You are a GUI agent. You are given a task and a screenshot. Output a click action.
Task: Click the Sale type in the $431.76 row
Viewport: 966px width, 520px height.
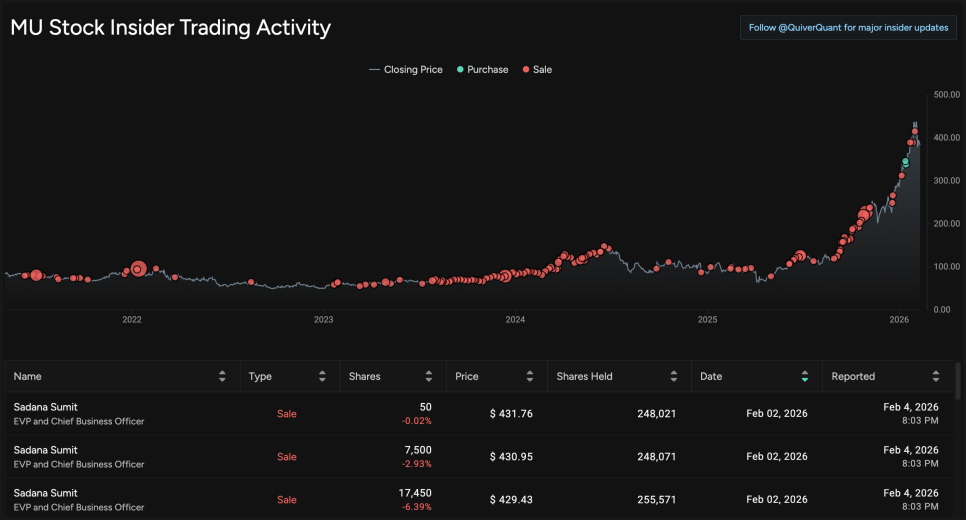(x=287, y=413)
